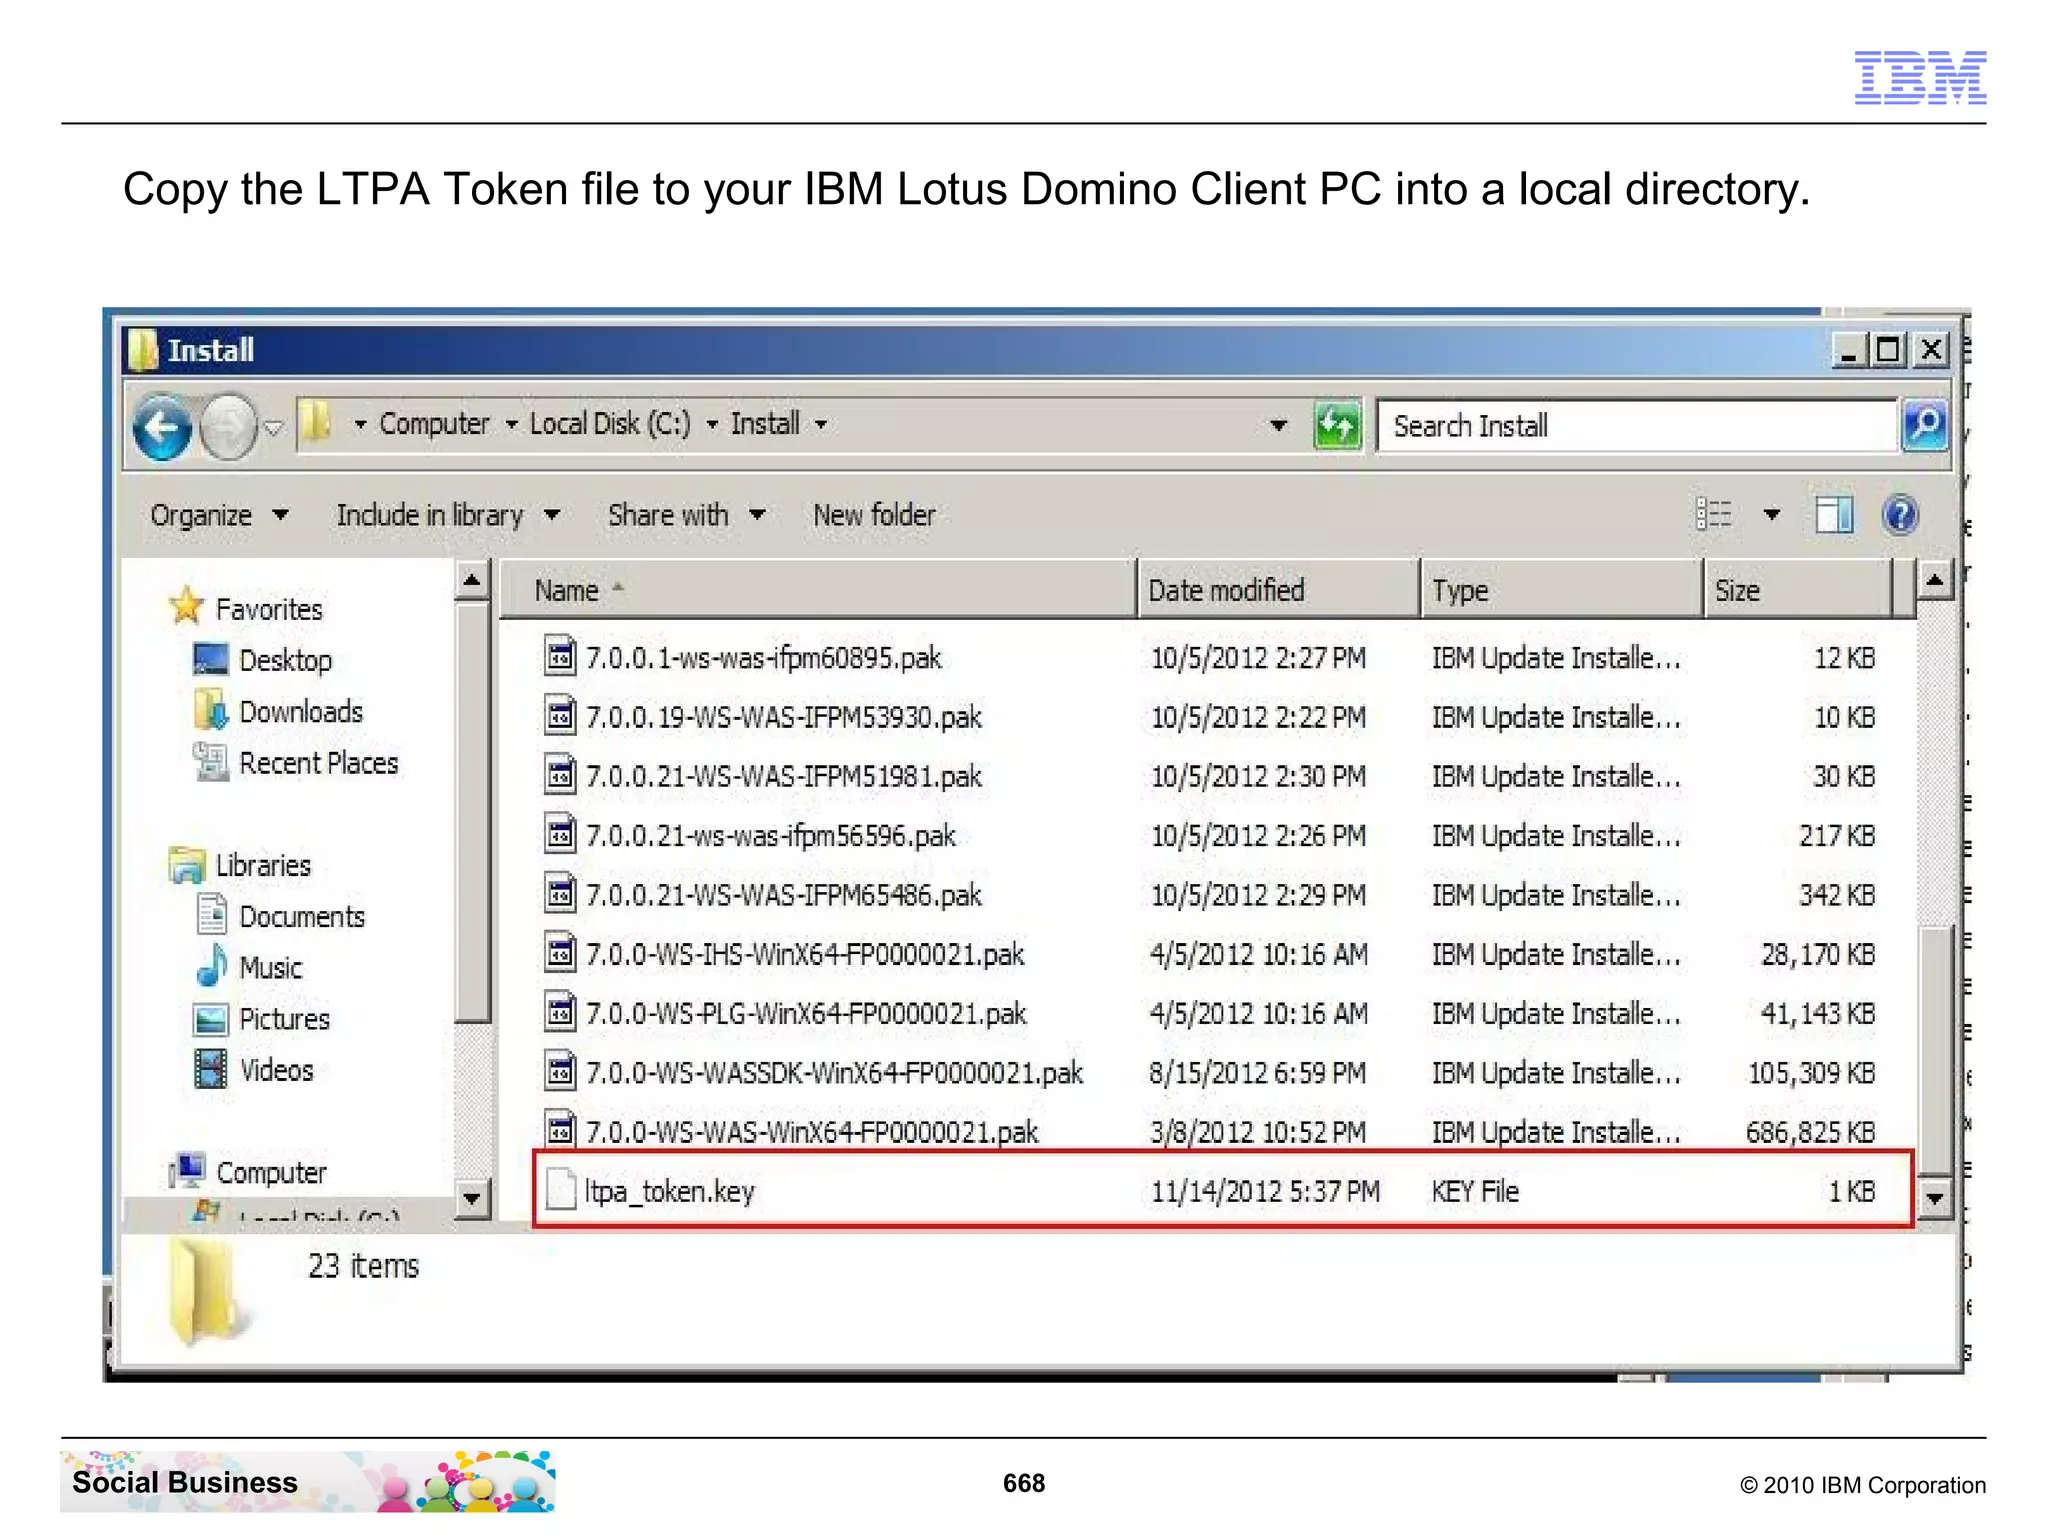2048x1536 pixels.
Task: Open recent pages dropdown beside Forward arrow
Action: click(273, 428)
